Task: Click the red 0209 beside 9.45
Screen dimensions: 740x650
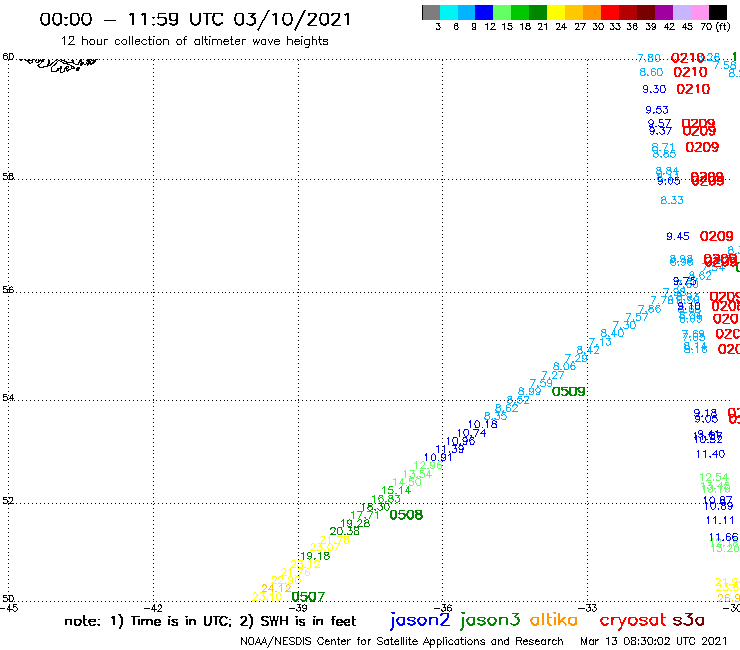Action: [x=716, y=236]
